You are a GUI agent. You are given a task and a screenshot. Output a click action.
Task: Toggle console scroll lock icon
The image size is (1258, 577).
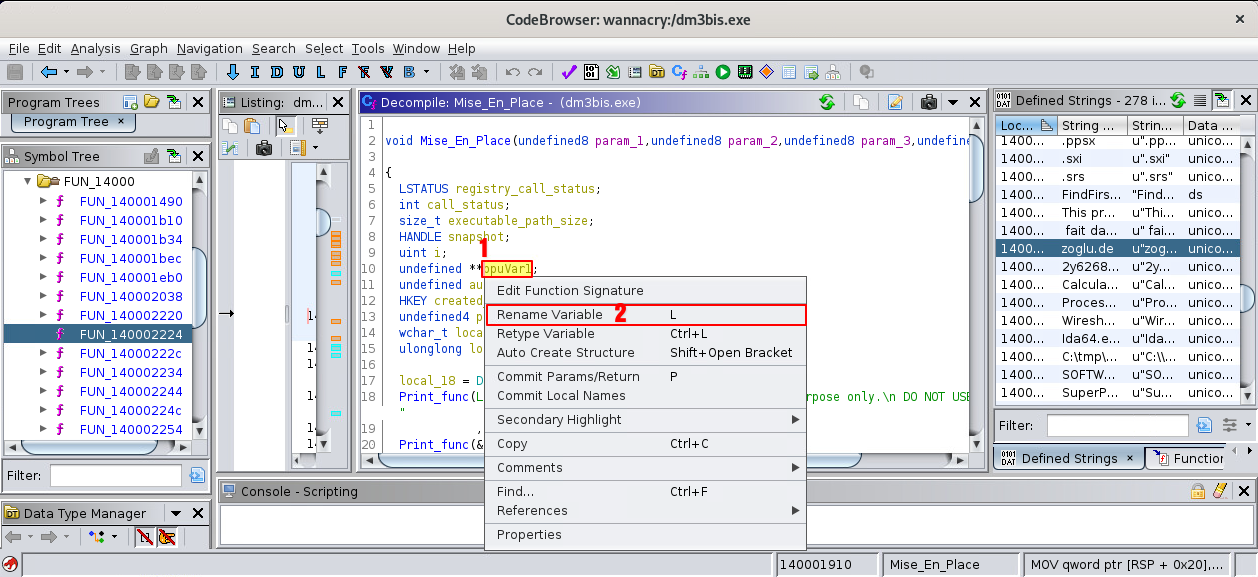[1197, 491]
